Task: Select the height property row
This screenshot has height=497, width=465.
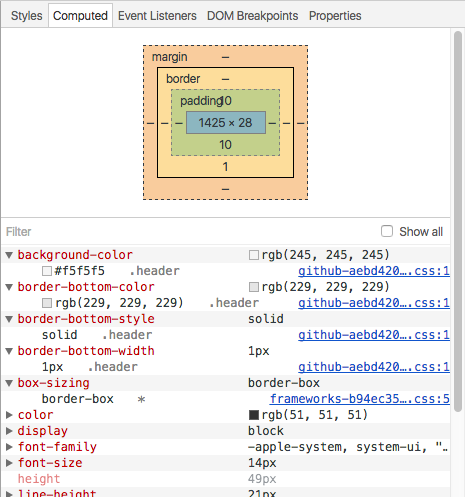Action: [226, 479]
